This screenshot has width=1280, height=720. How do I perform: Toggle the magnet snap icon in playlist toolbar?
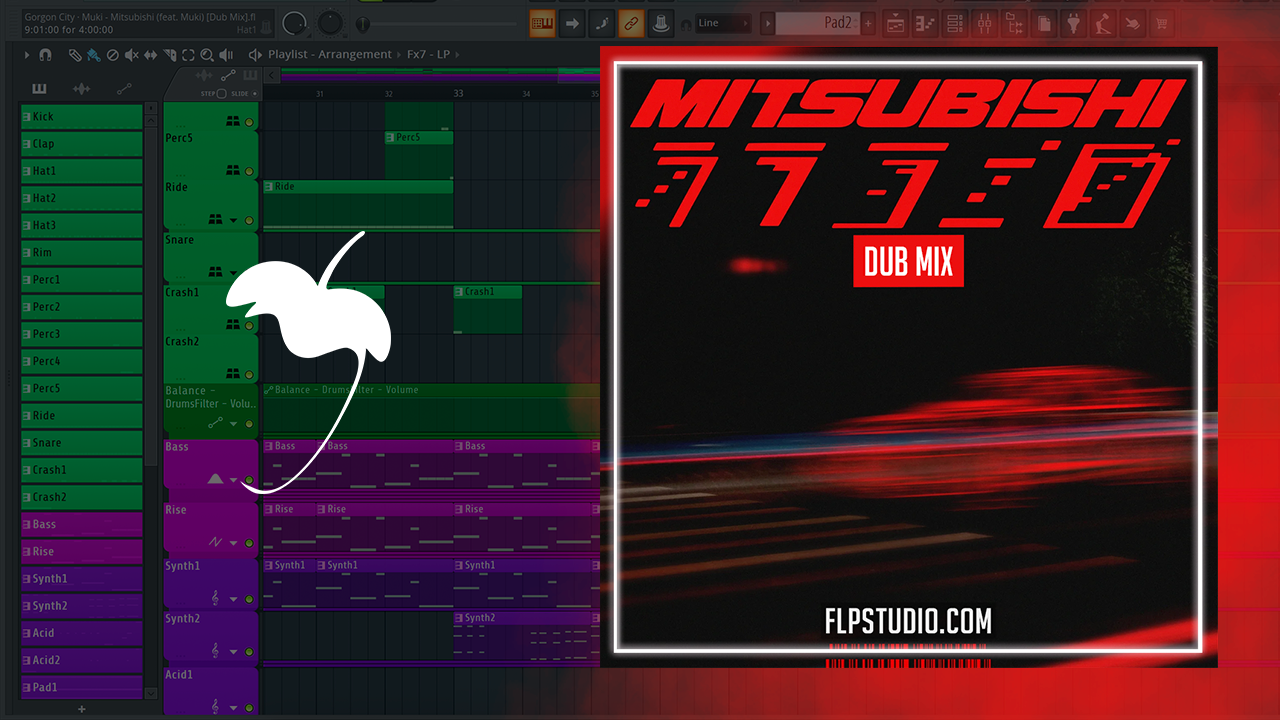45,55
